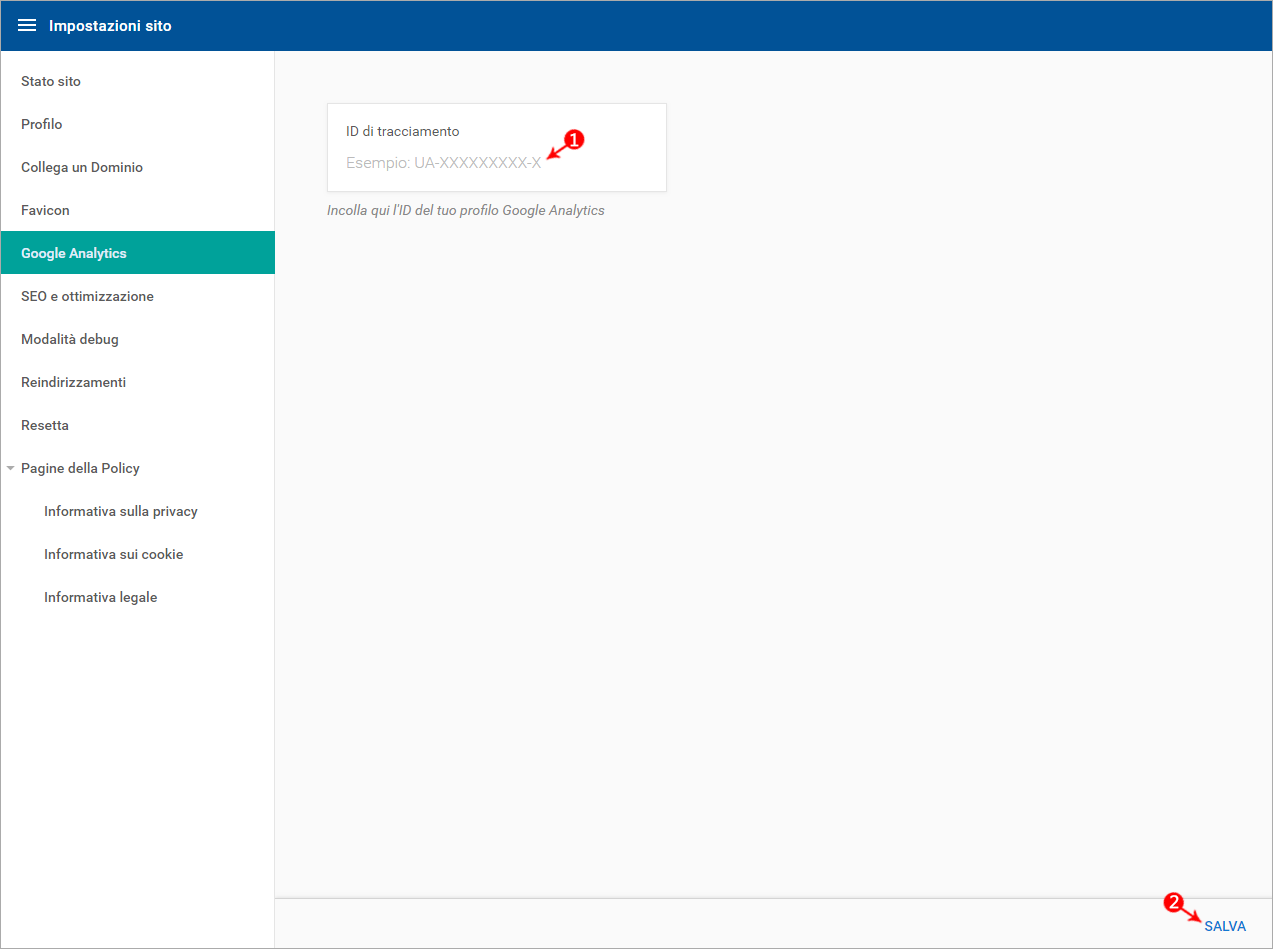Select the Resetta option
Image resolution: width=1273 pixels, height=949 pixels.
pyautogui.click(x=137, y=425)
